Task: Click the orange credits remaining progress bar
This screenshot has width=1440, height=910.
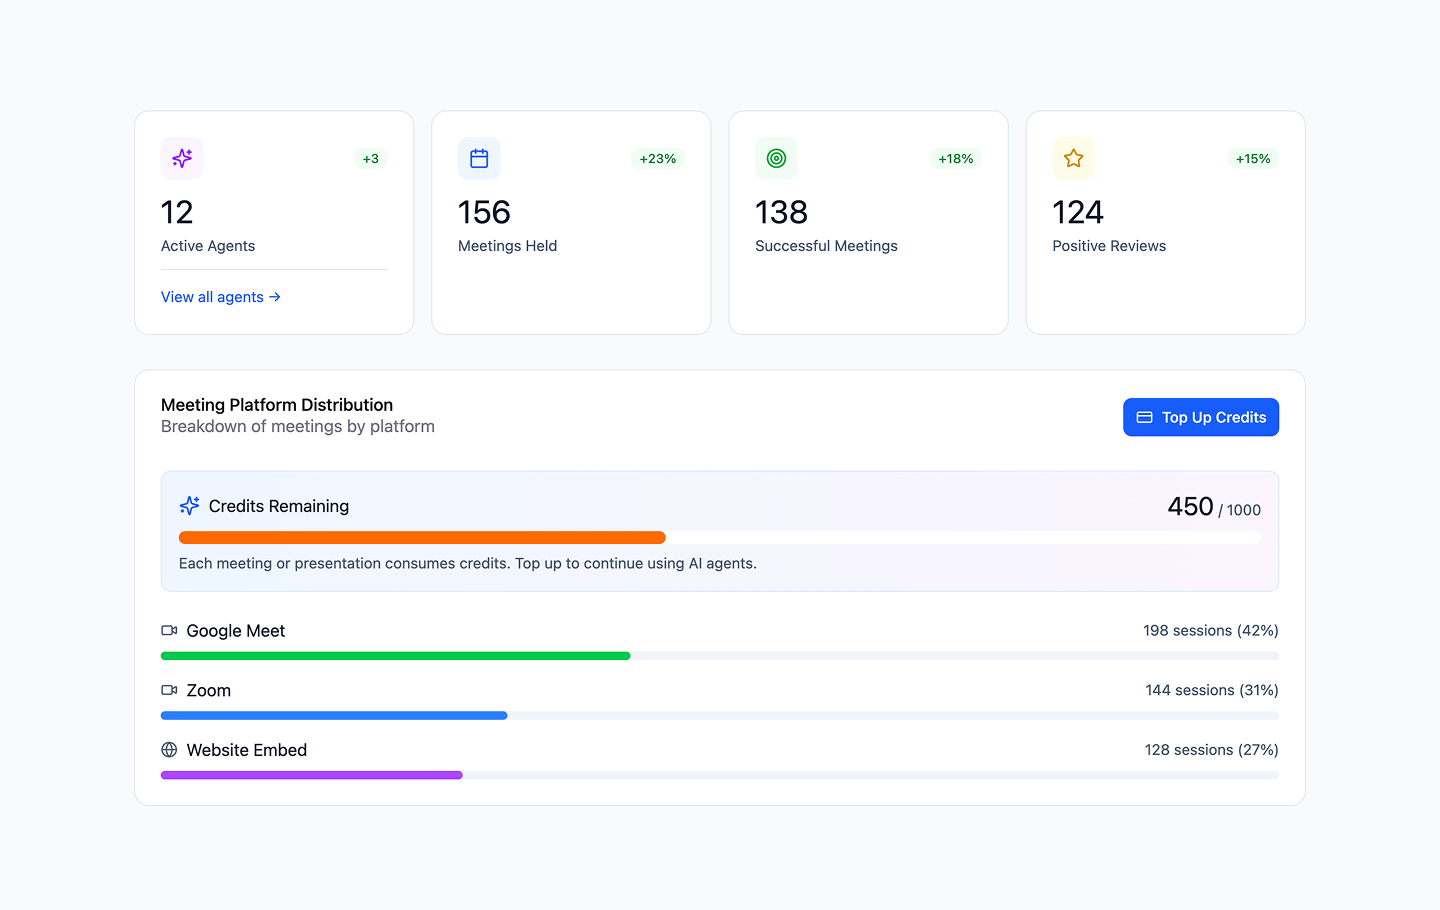Action: click(x=422, y=538)
